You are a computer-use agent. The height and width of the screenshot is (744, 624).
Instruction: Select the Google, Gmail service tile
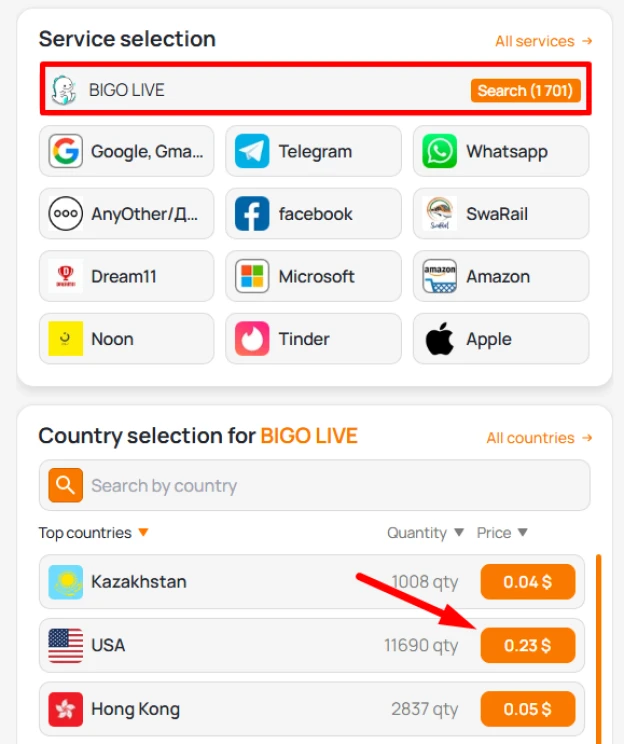[127, 151]
